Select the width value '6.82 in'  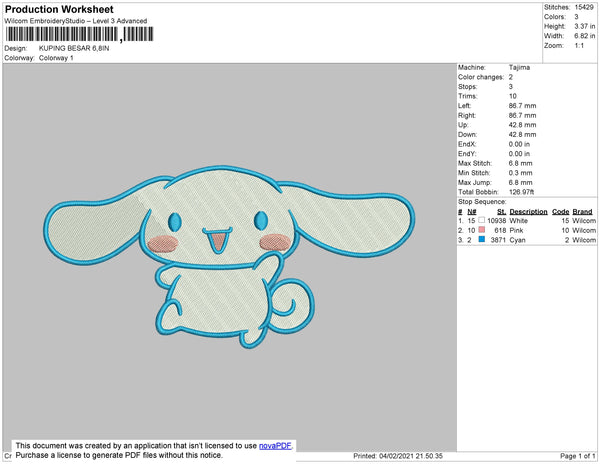pos(584,36)
